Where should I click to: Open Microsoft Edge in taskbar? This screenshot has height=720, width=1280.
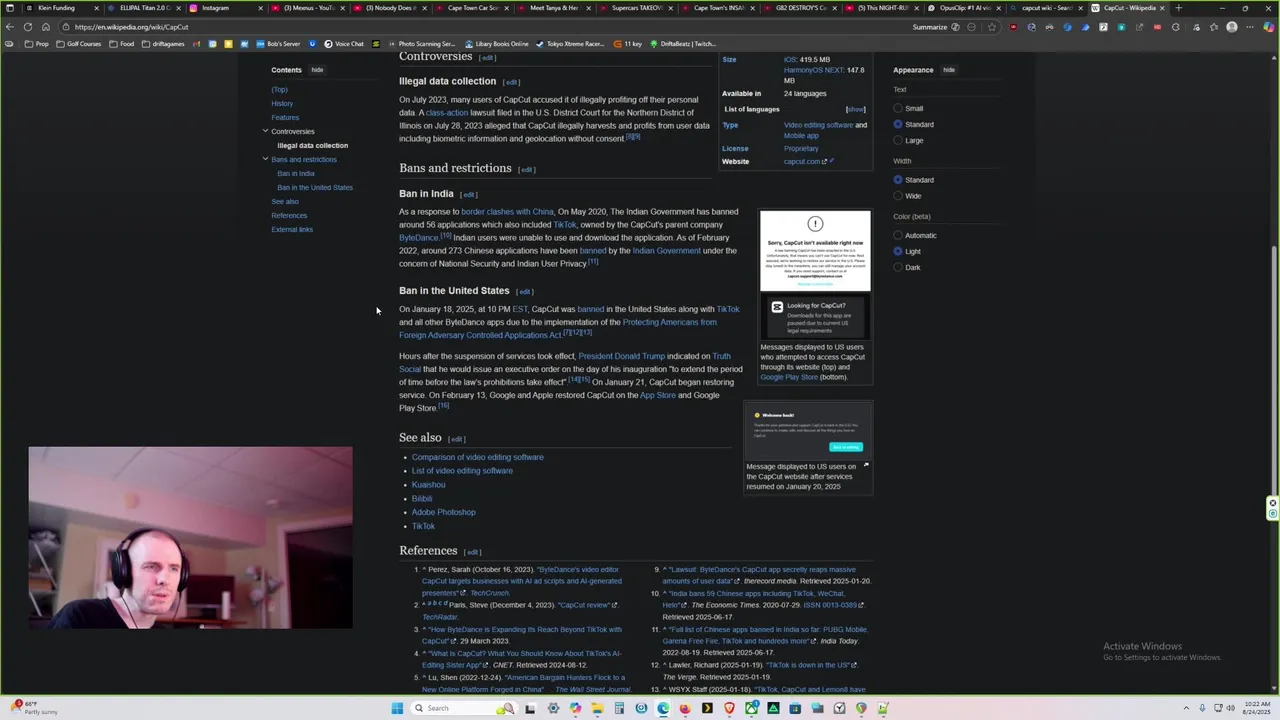click(663, 708)
